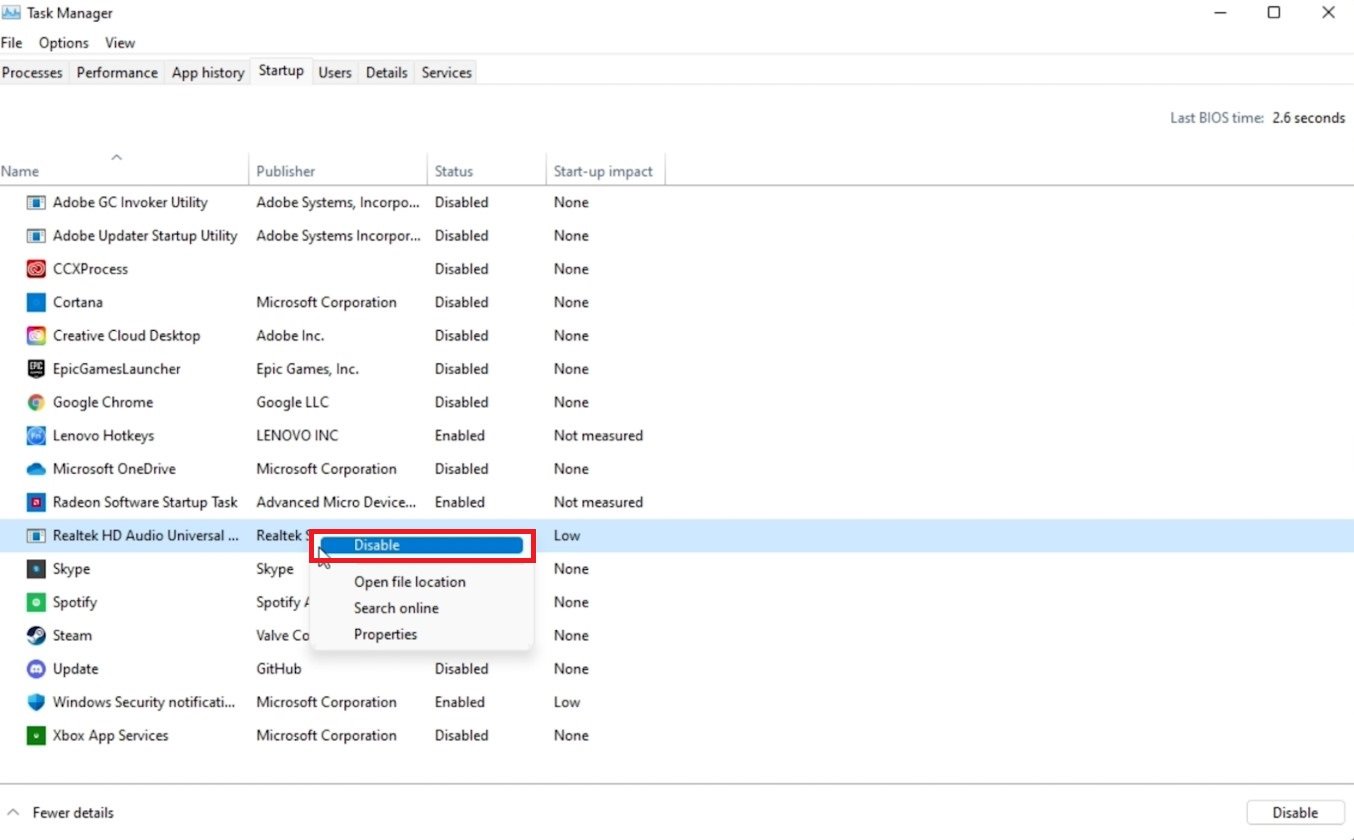Screen dimensions: 1354x840
Task: Open the Options menu
Action: (64, 43)
